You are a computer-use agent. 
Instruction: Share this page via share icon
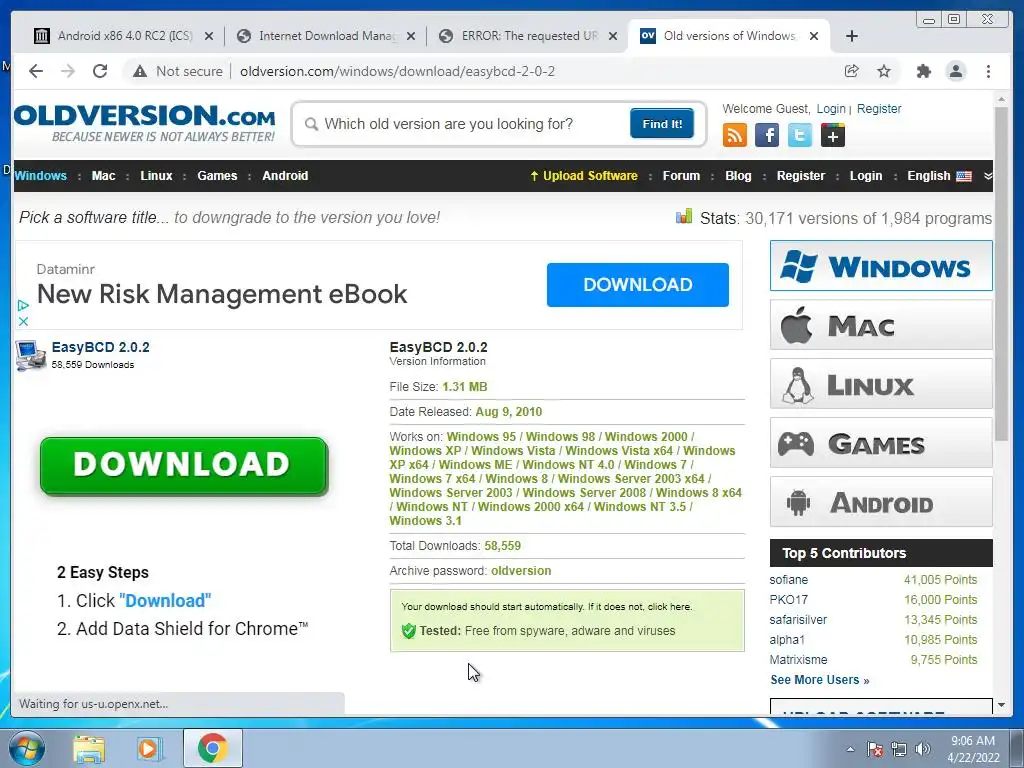(x=851, y=71)
